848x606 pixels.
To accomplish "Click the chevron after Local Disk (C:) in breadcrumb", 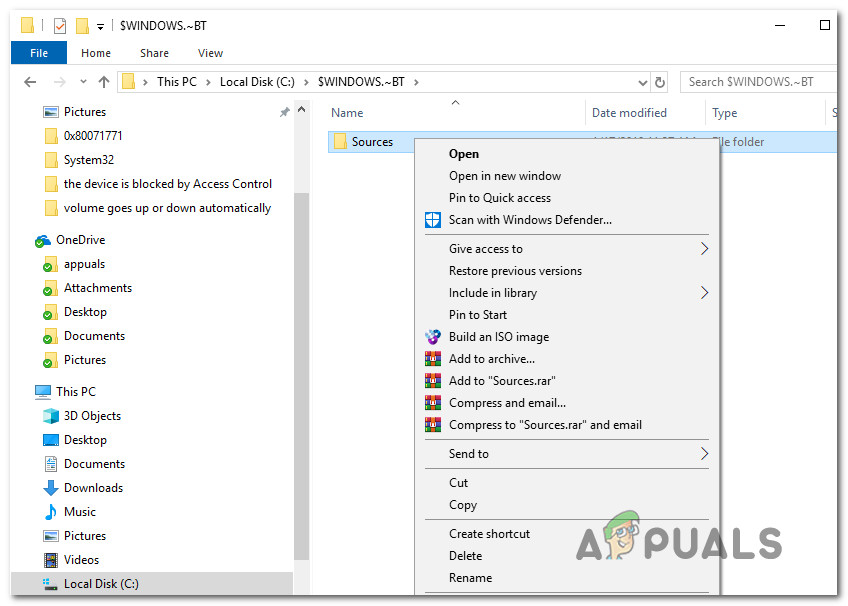I will (x=306, y=82).
